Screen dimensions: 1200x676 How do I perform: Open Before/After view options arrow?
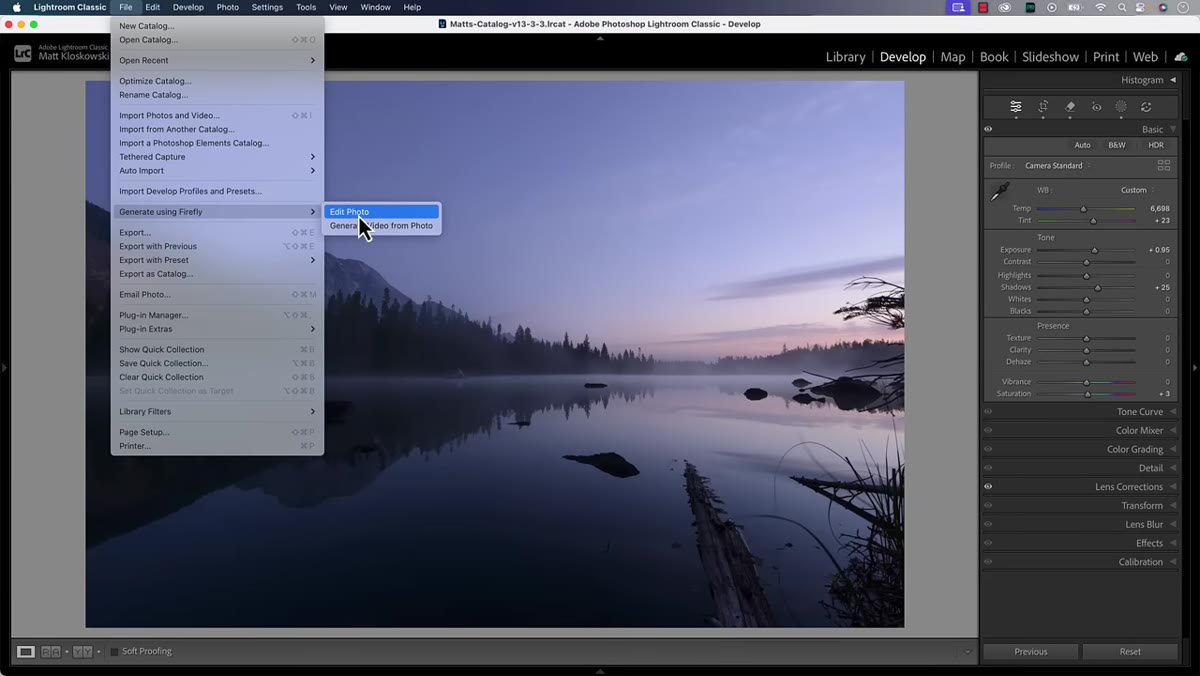tap(98, 652)
